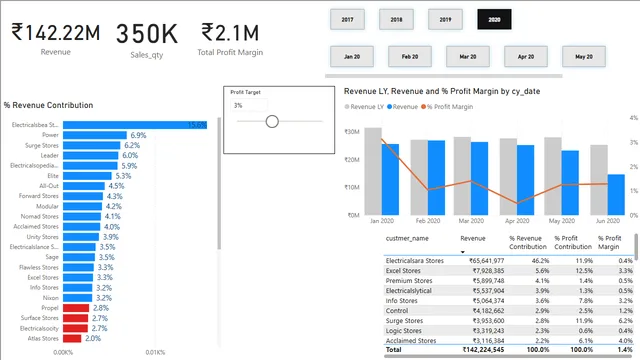Select the 2017 year slicer button
This screenshot has width=640, height=360.
pyautogui.click(x=347, y=19)
